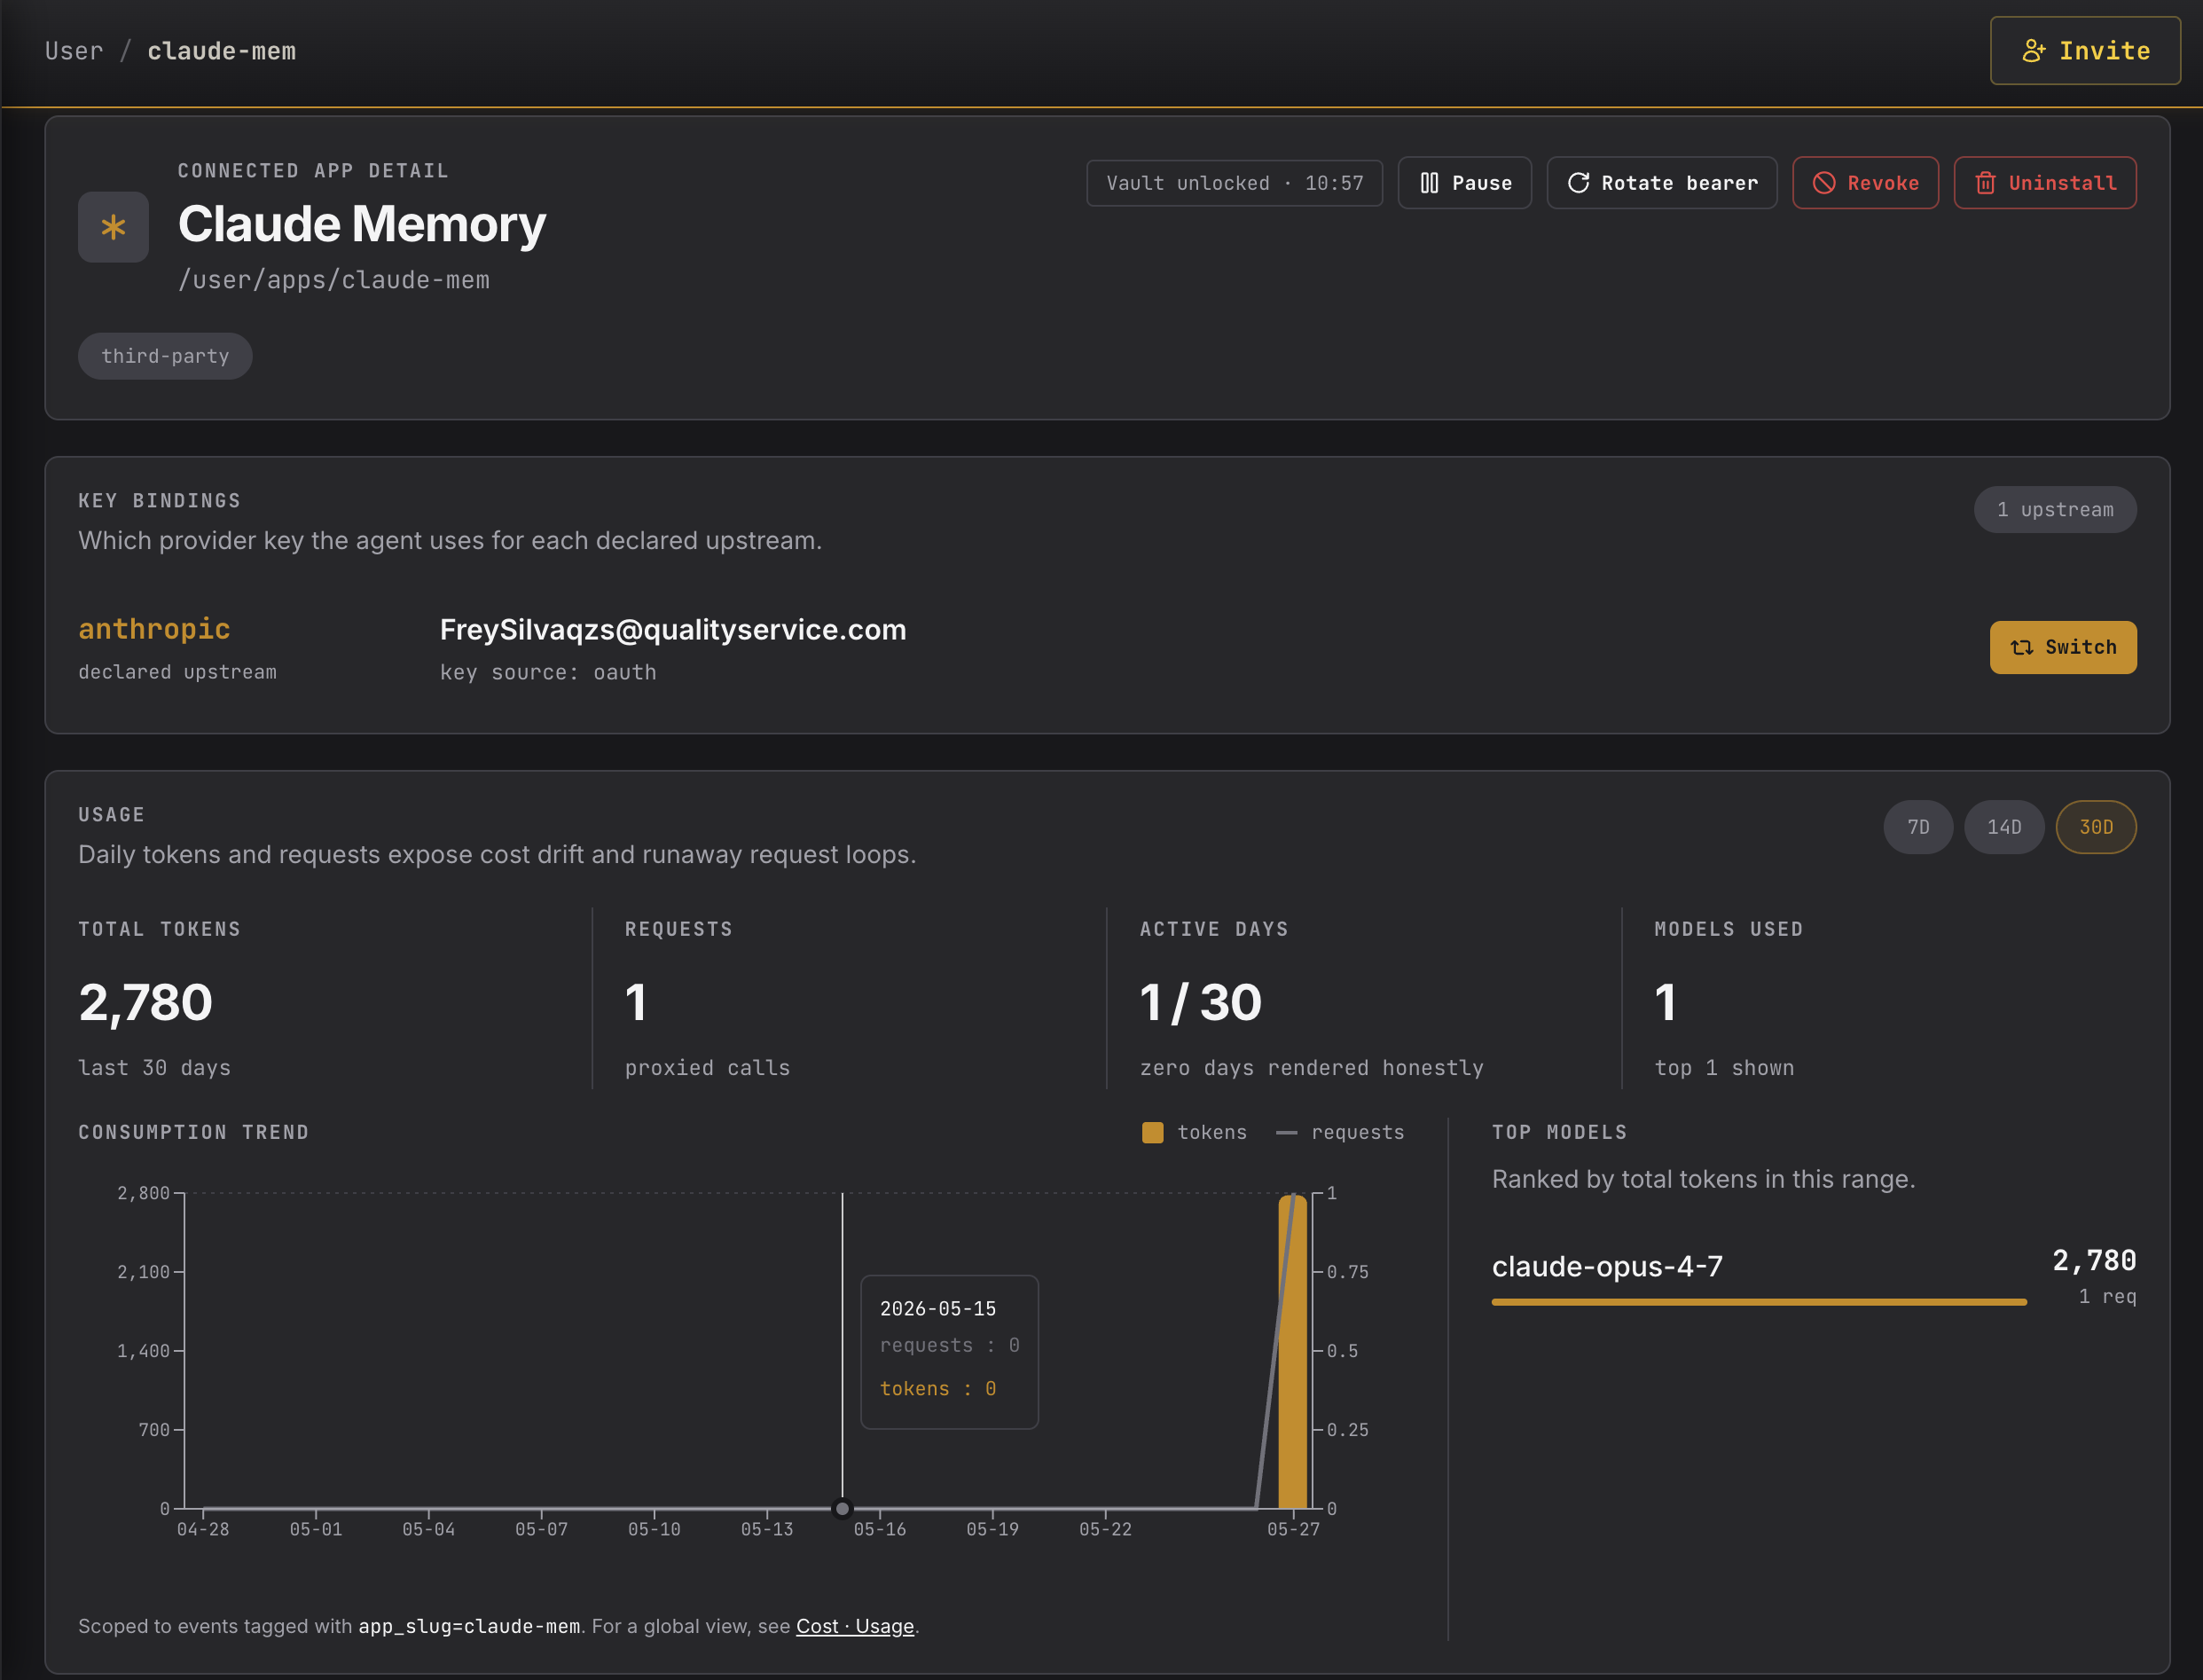Click the 05-15 chart data point
Screen dimensions: 2203x1680
842,1508
